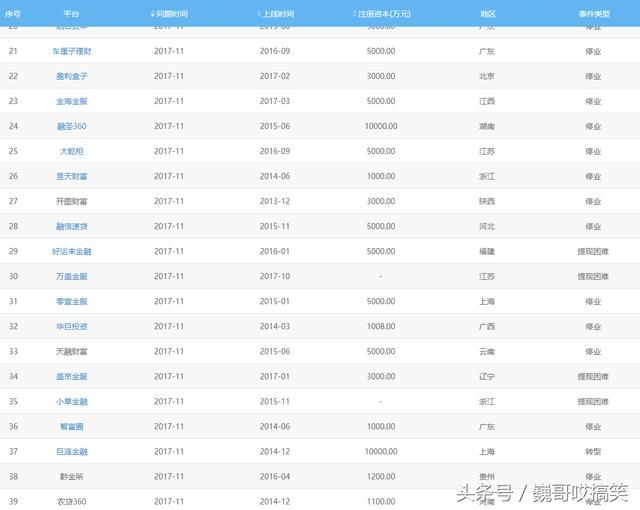Select the sequence number 36 cell
Image resolution: width=640 pixels, height=510 pixels.
coord(13,426)
